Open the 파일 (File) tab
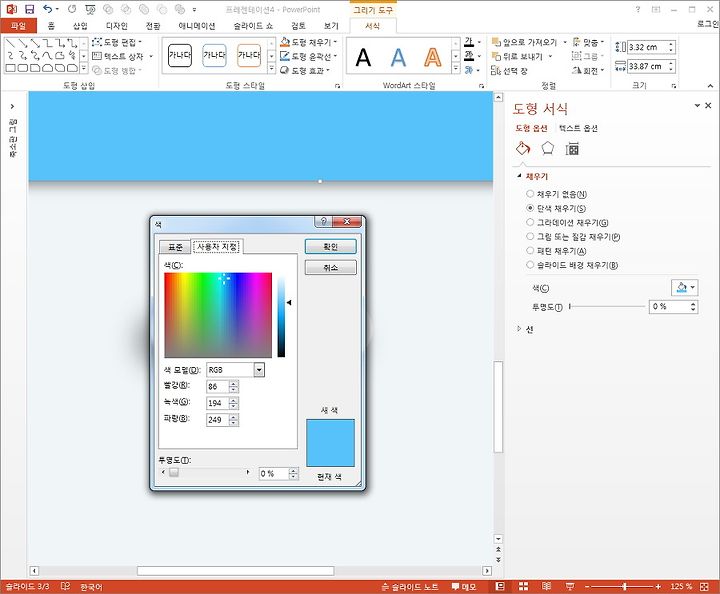720x594 pixels. pos(18,26)
